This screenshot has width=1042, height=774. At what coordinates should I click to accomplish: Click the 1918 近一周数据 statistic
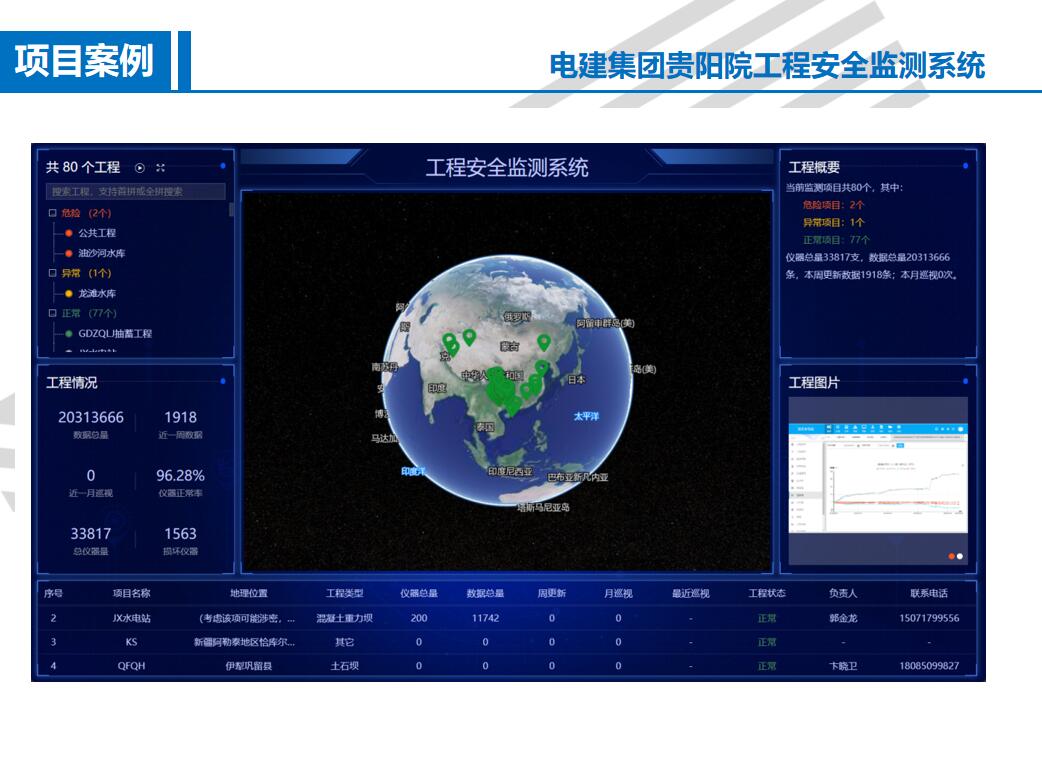[x=180, y=423]
